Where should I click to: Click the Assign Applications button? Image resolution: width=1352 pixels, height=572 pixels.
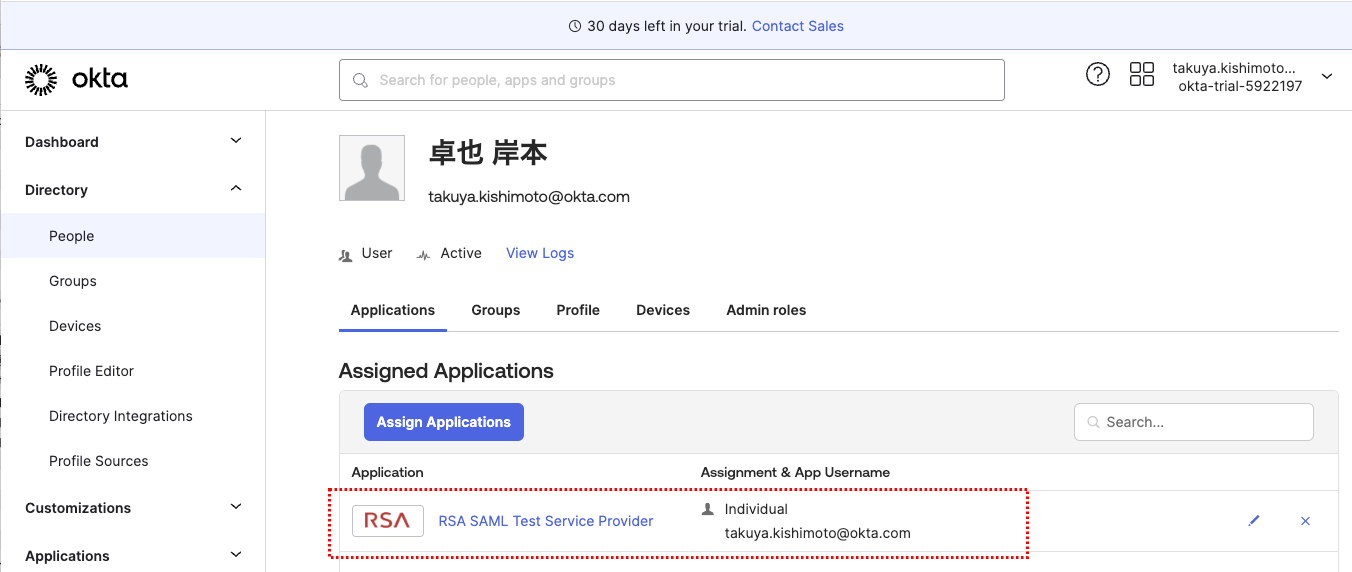coord(443,422)
